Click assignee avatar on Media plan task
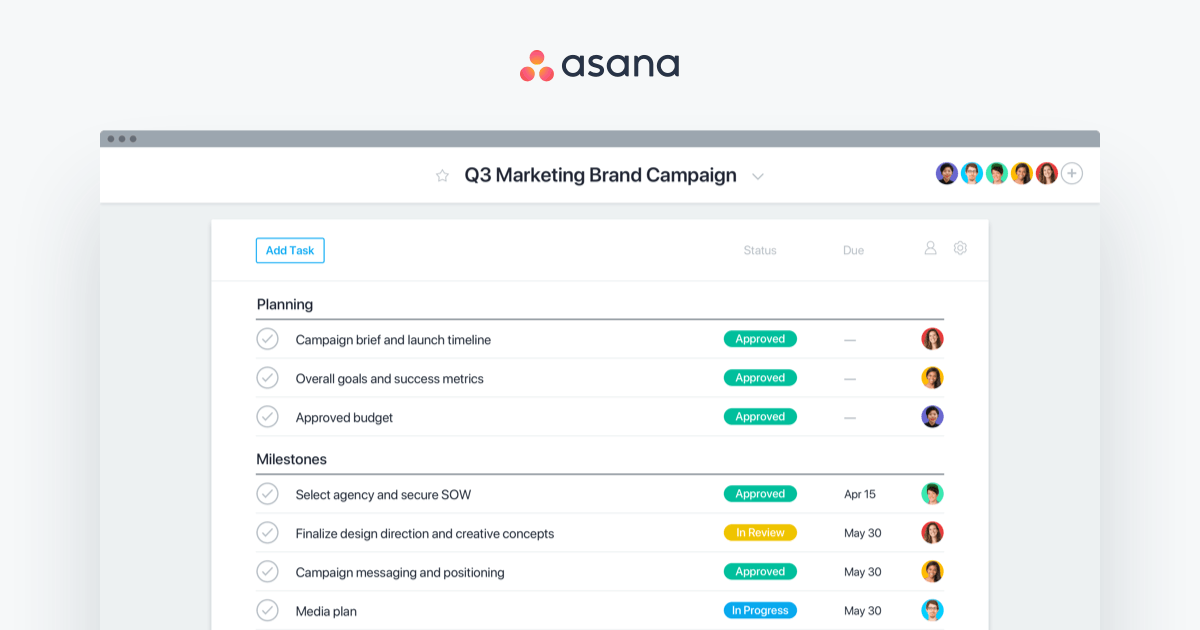This screenshot has height=630, width=1200. 932,610
